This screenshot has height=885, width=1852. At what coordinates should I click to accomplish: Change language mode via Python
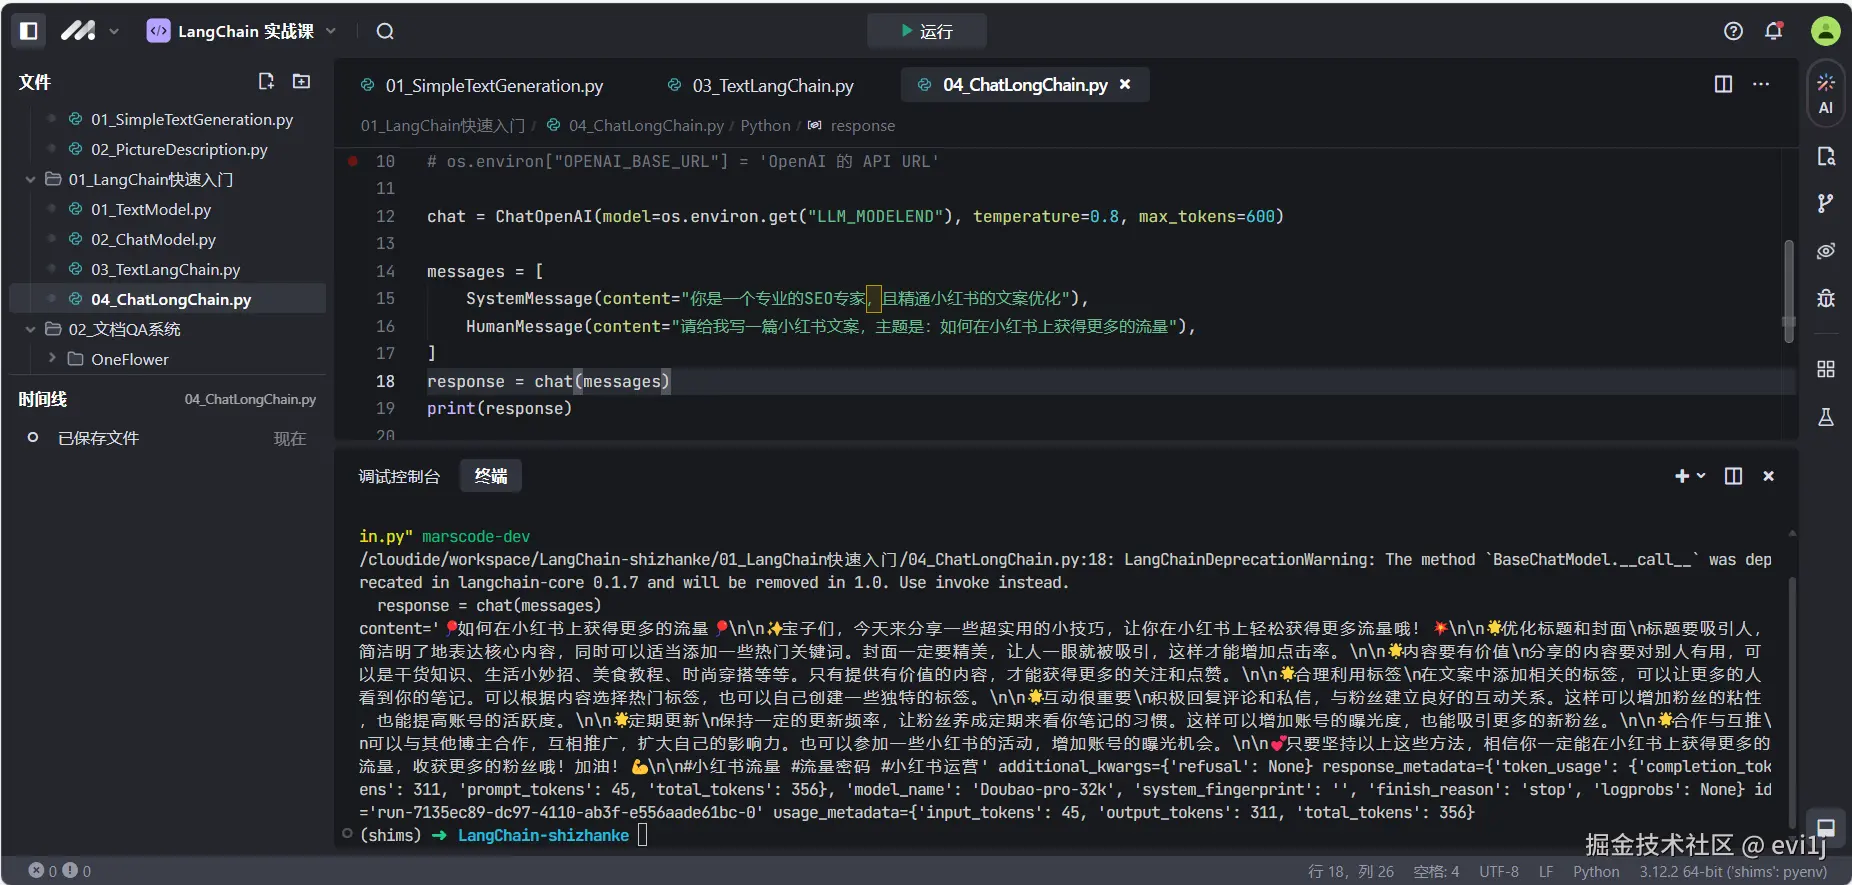(1596, 871)
